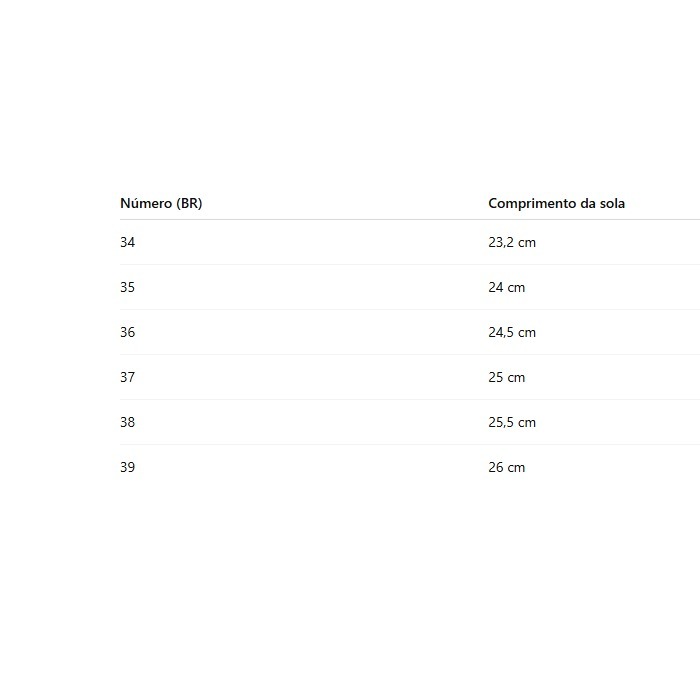
Task: Select size 36 in the table
Action: pyautogui.click(x=127, y=332)
